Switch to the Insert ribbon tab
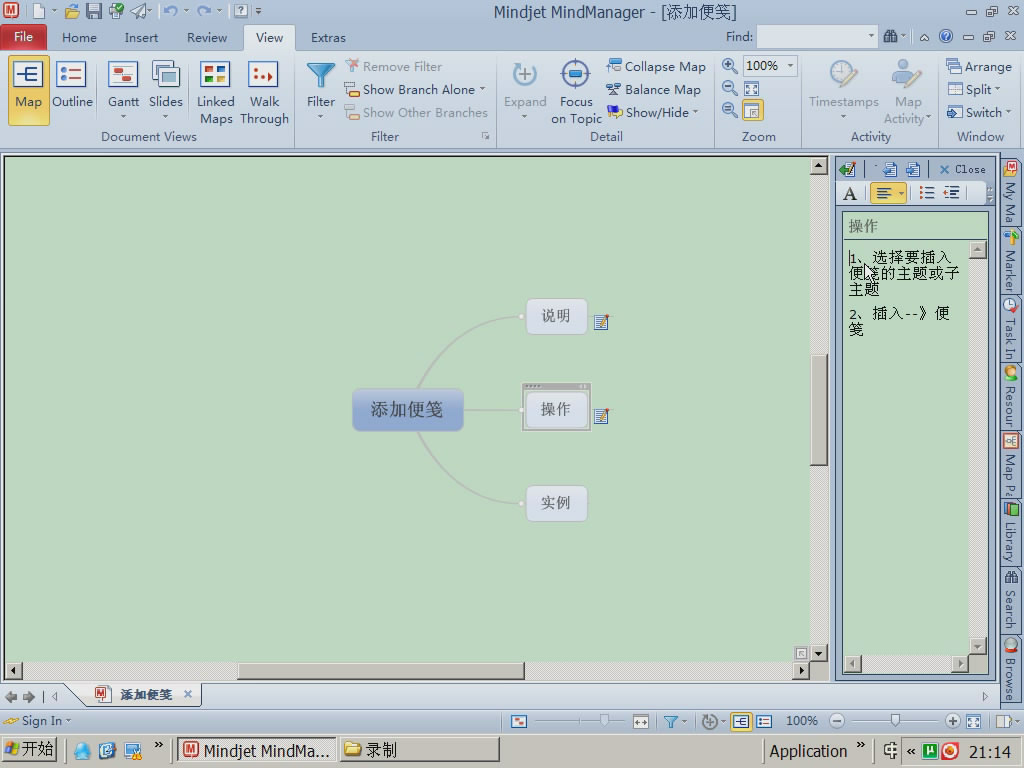The height and width of the screenshot is (768, 1024). point(141,38)
